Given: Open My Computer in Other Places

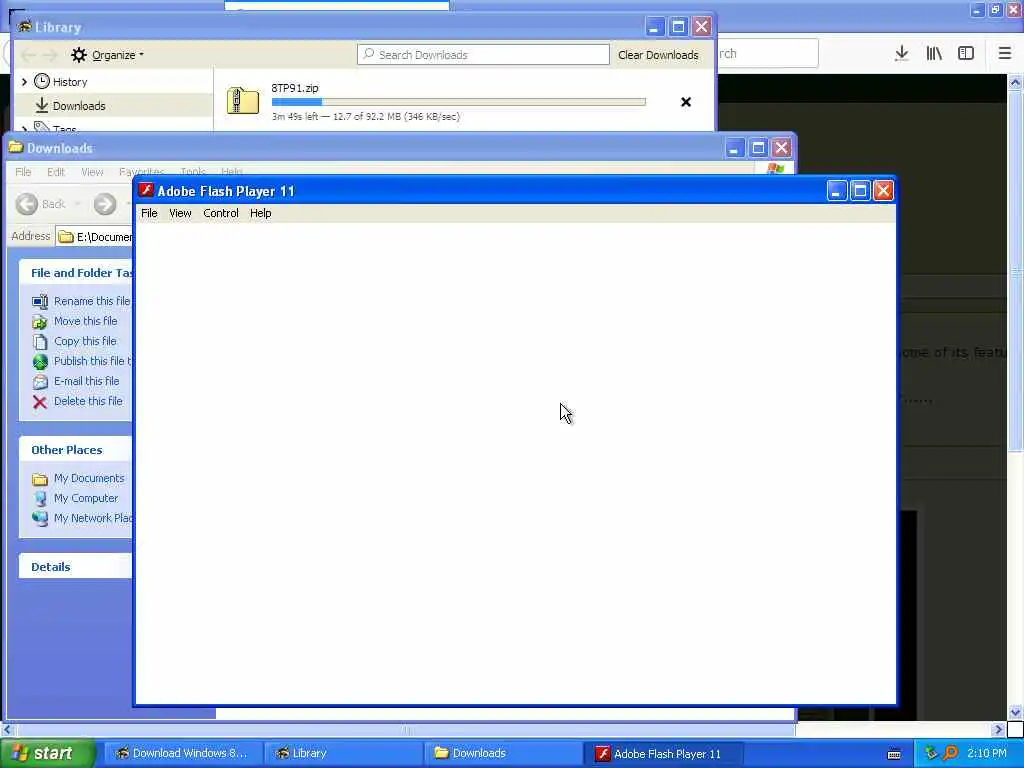Looking at the screenshot, I should (86, 498).
